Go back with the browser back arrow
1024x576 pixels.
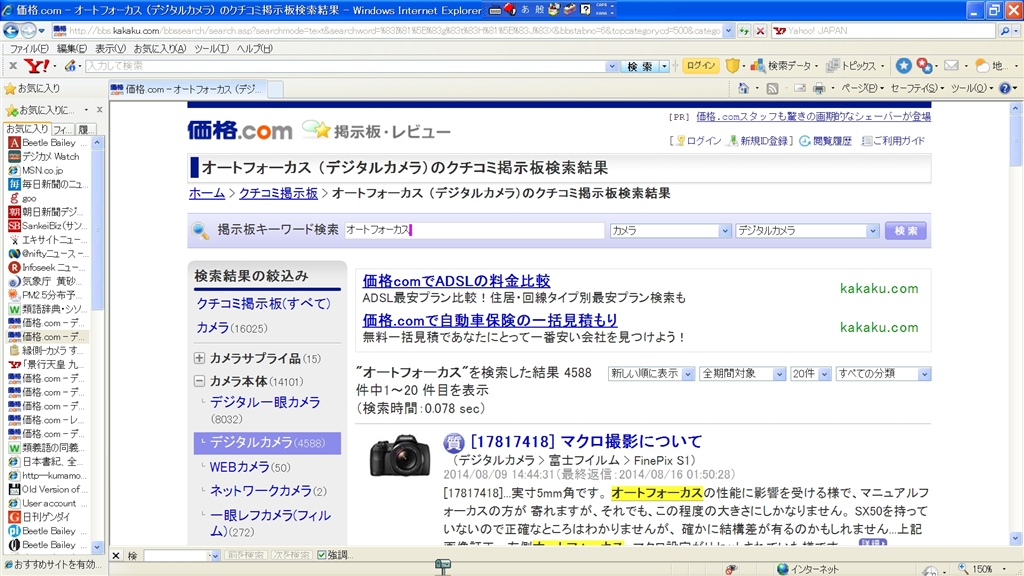pos(11,30)
